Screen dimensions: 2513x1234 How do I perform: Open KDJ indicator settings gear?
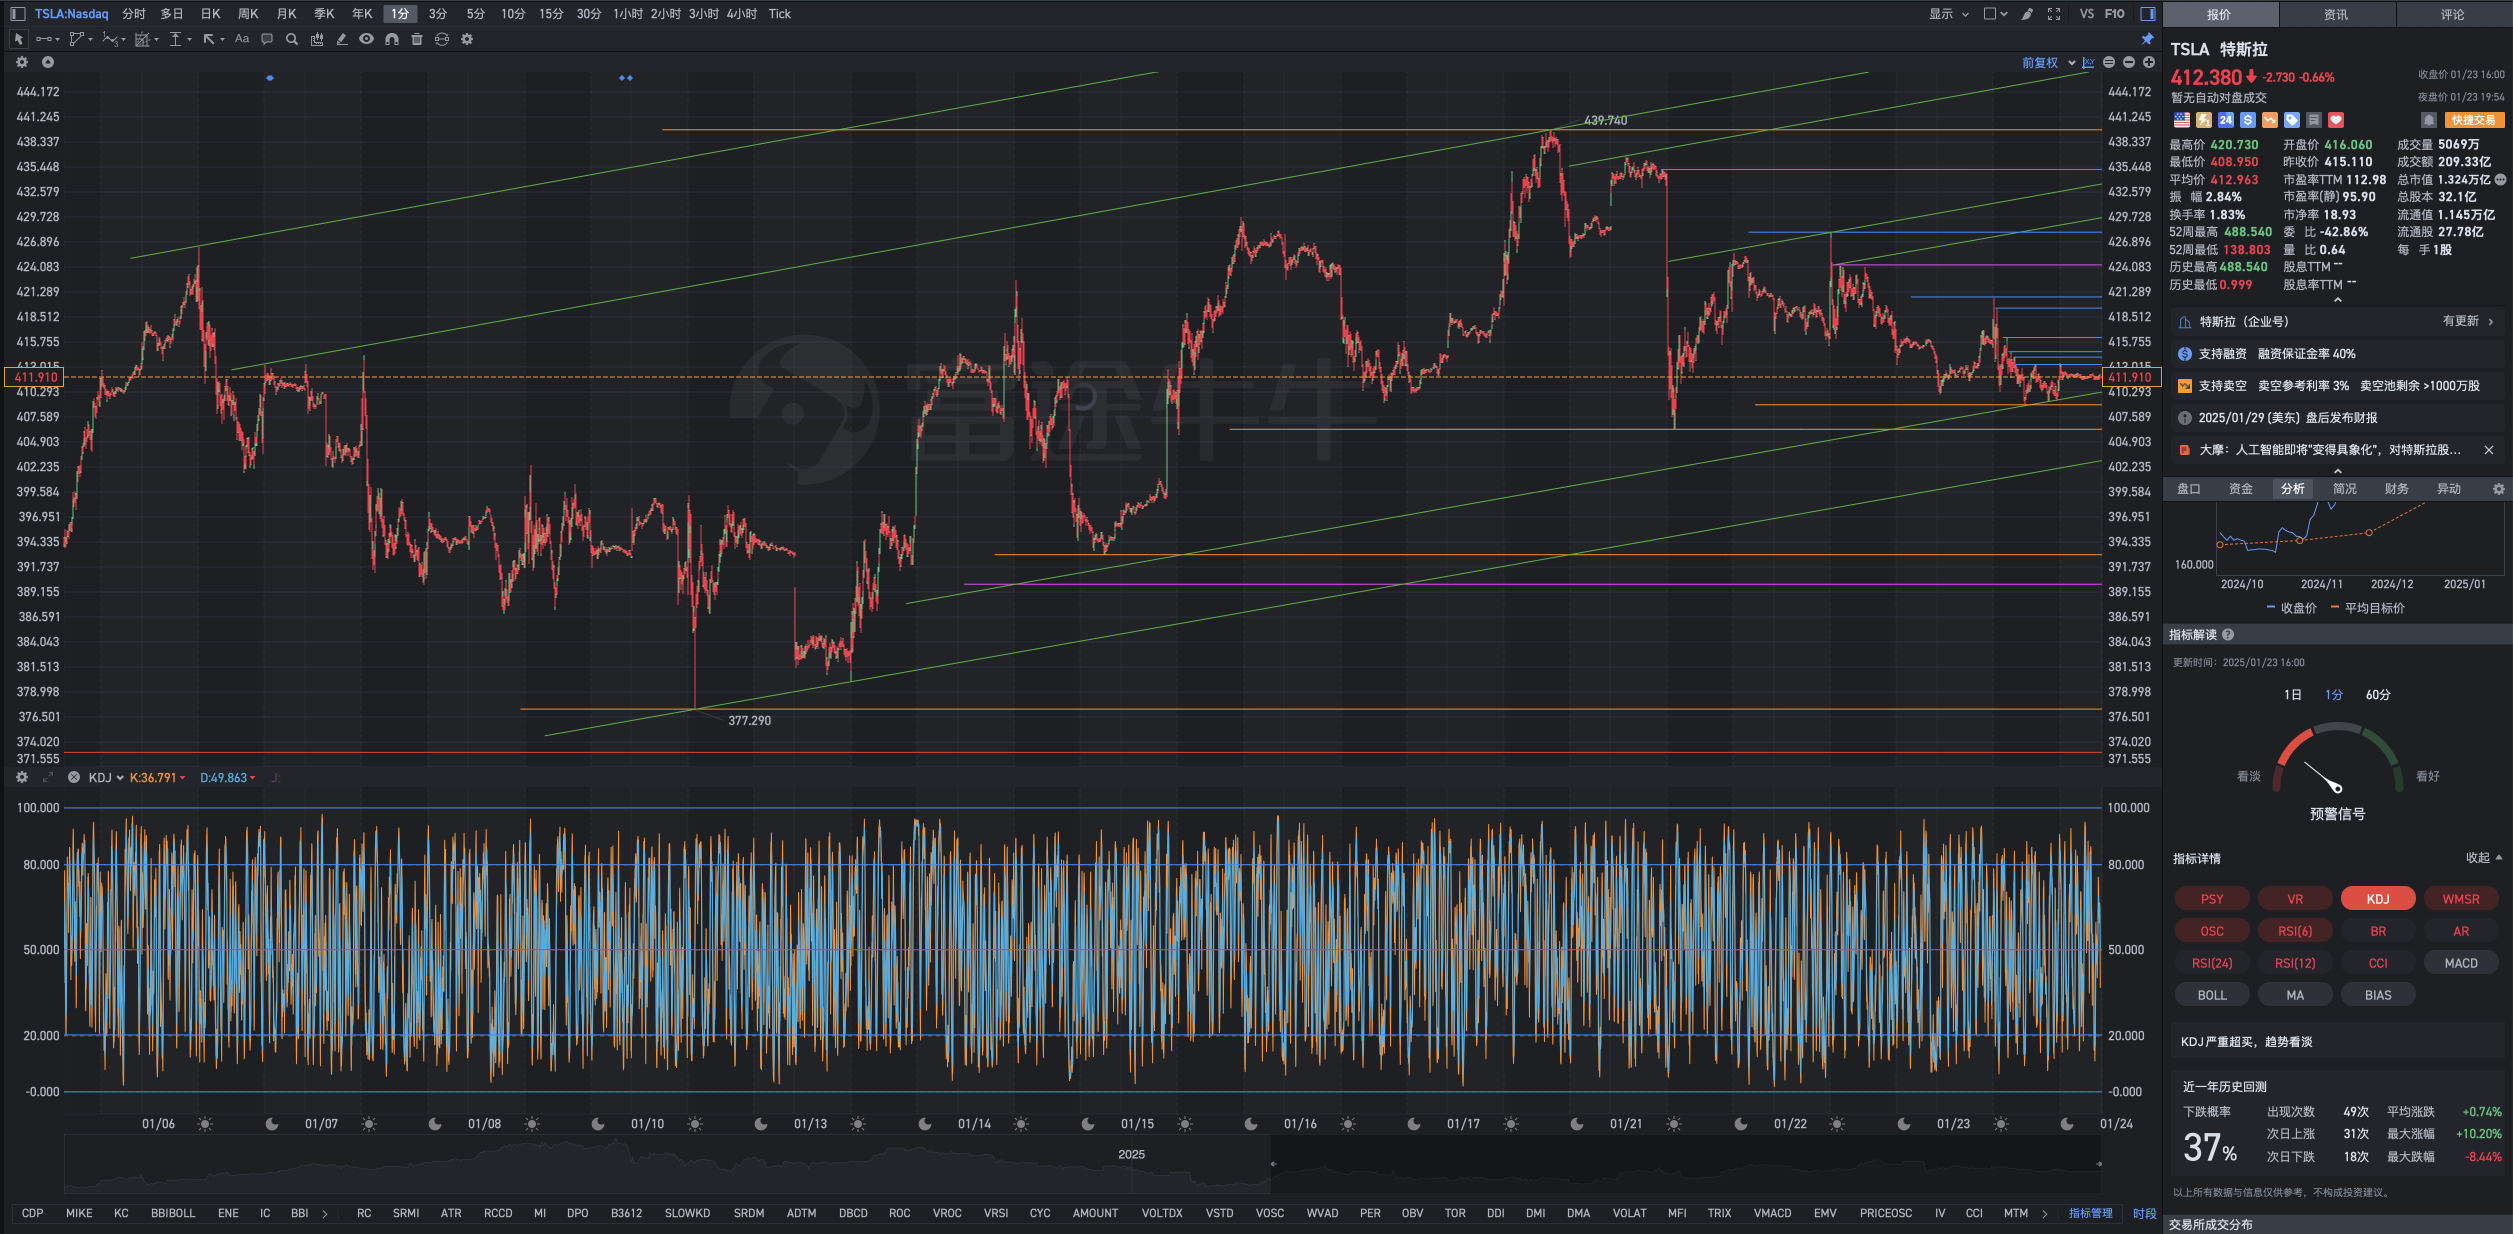22,777
